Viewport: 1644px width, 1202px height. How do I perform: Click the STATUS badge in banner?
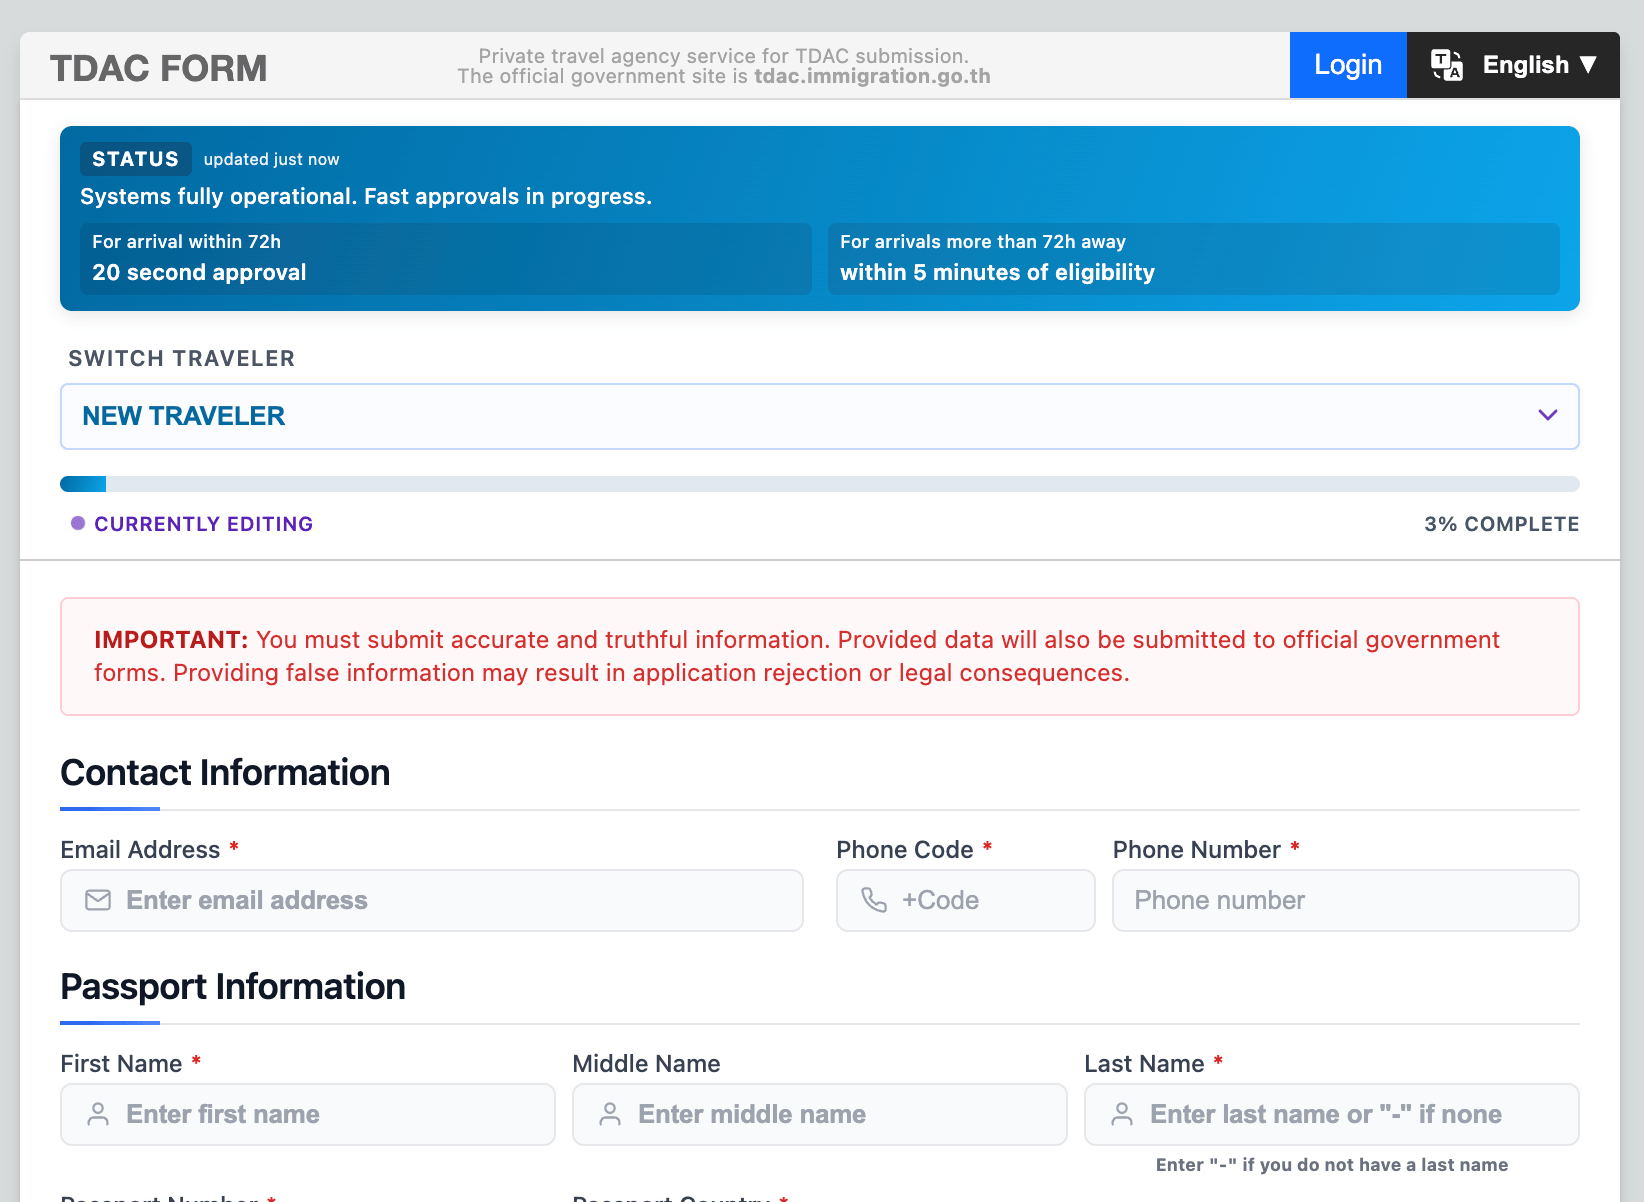(135, 159)
